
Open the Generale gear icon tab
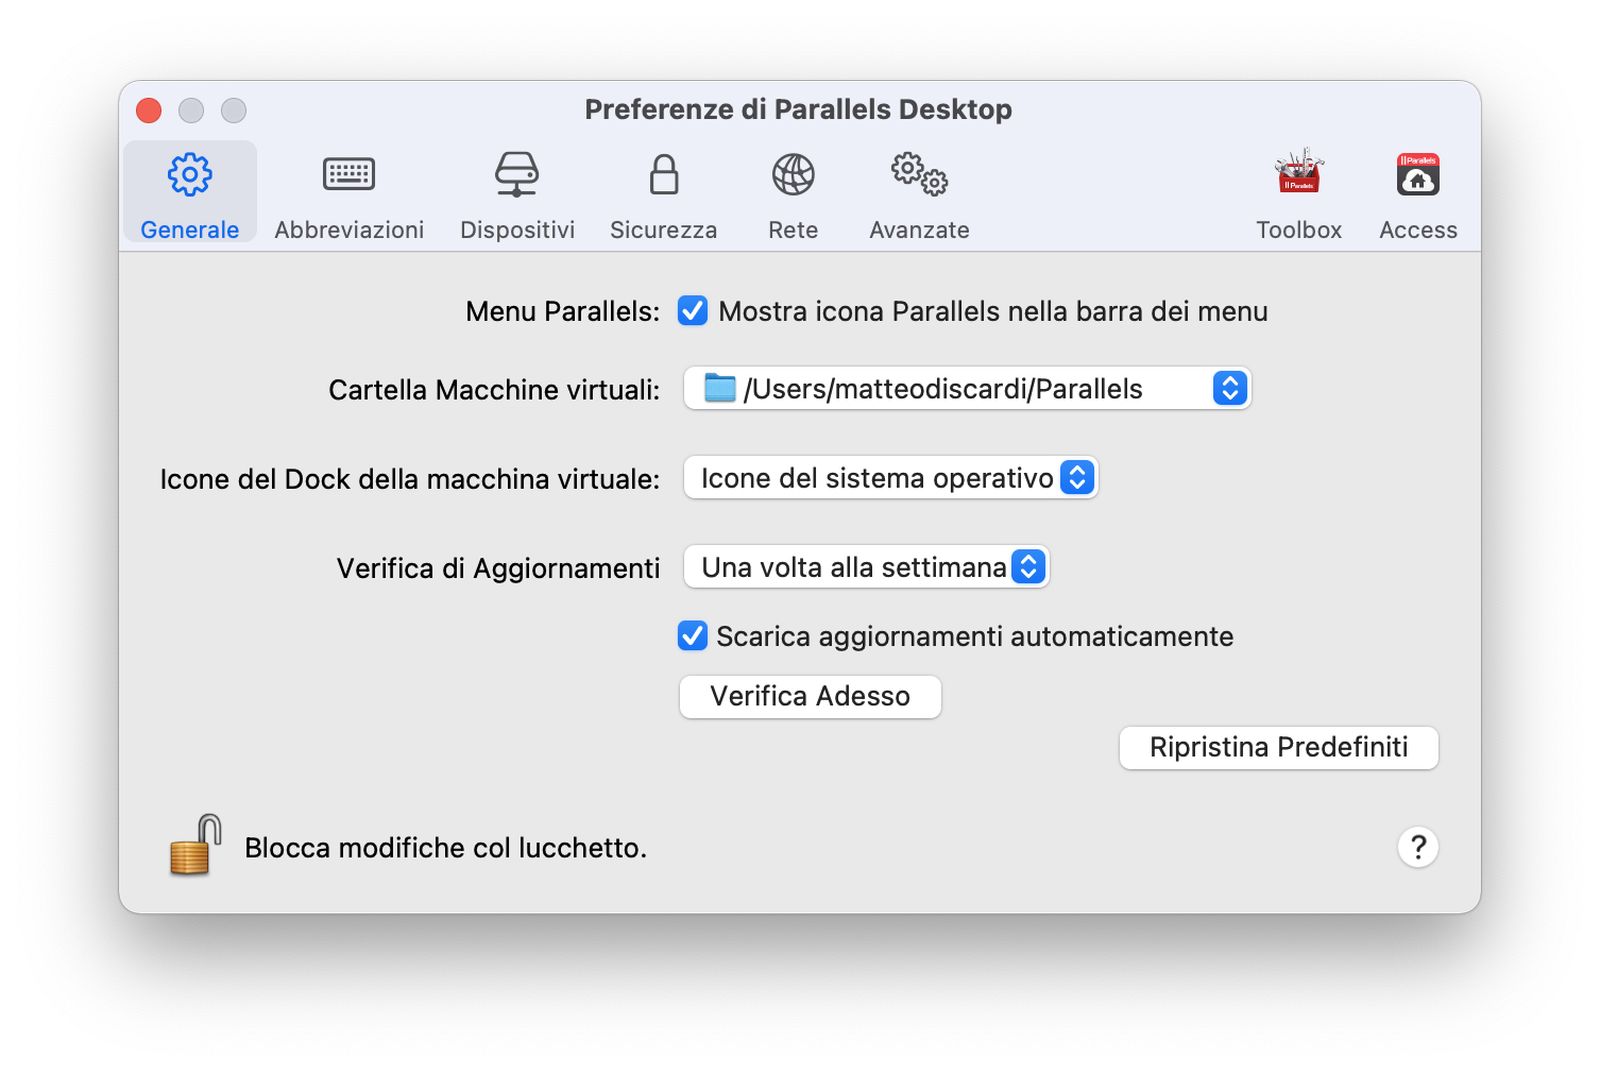[x=189, y=175]
